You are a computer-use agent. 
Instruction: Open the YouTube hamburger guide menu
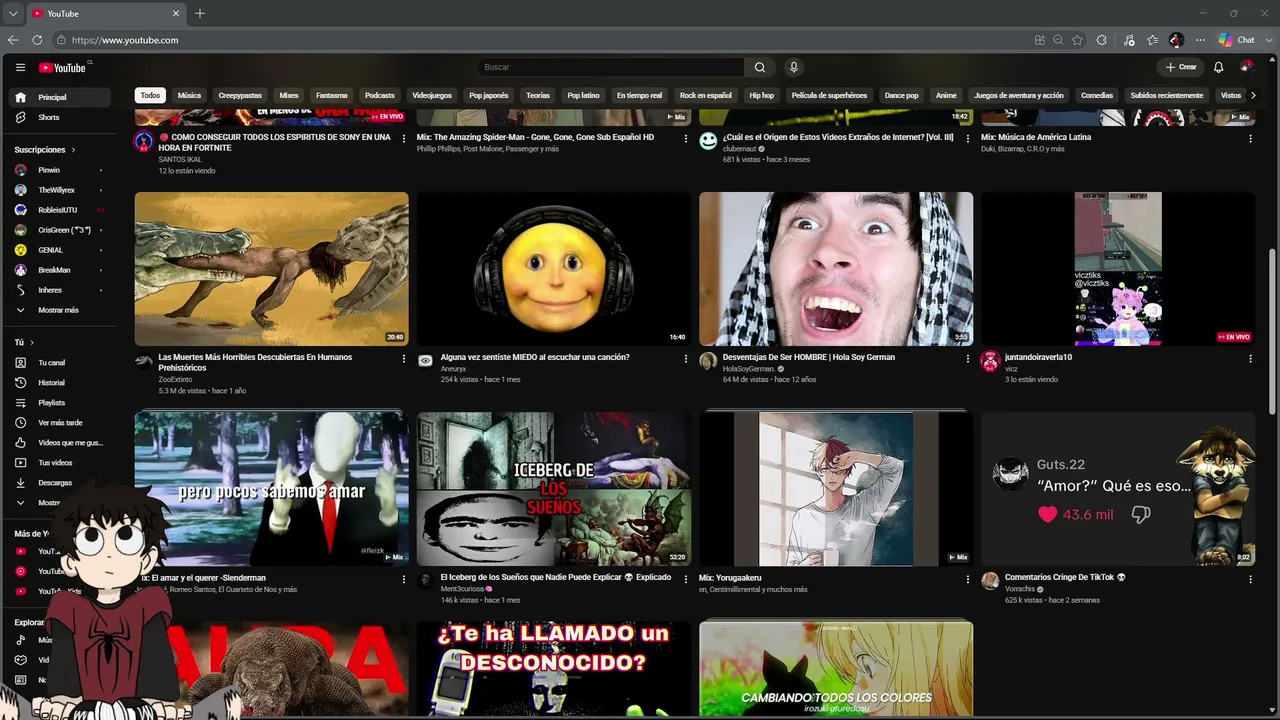click(x=20, y=67)
